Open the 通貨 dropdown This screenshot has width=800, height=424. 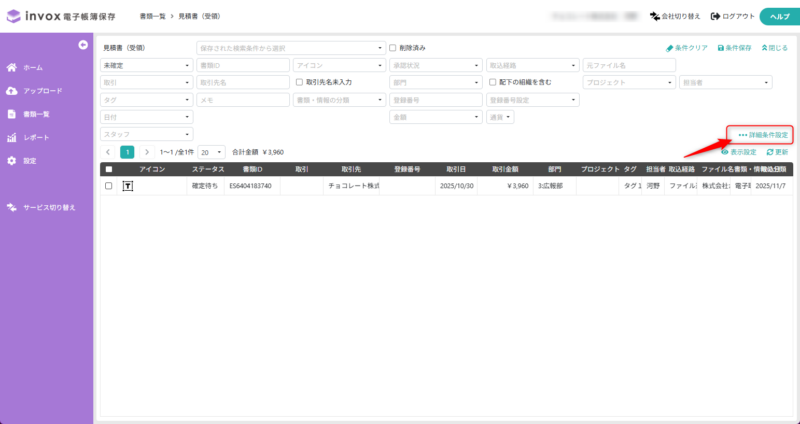coord(500,117)
